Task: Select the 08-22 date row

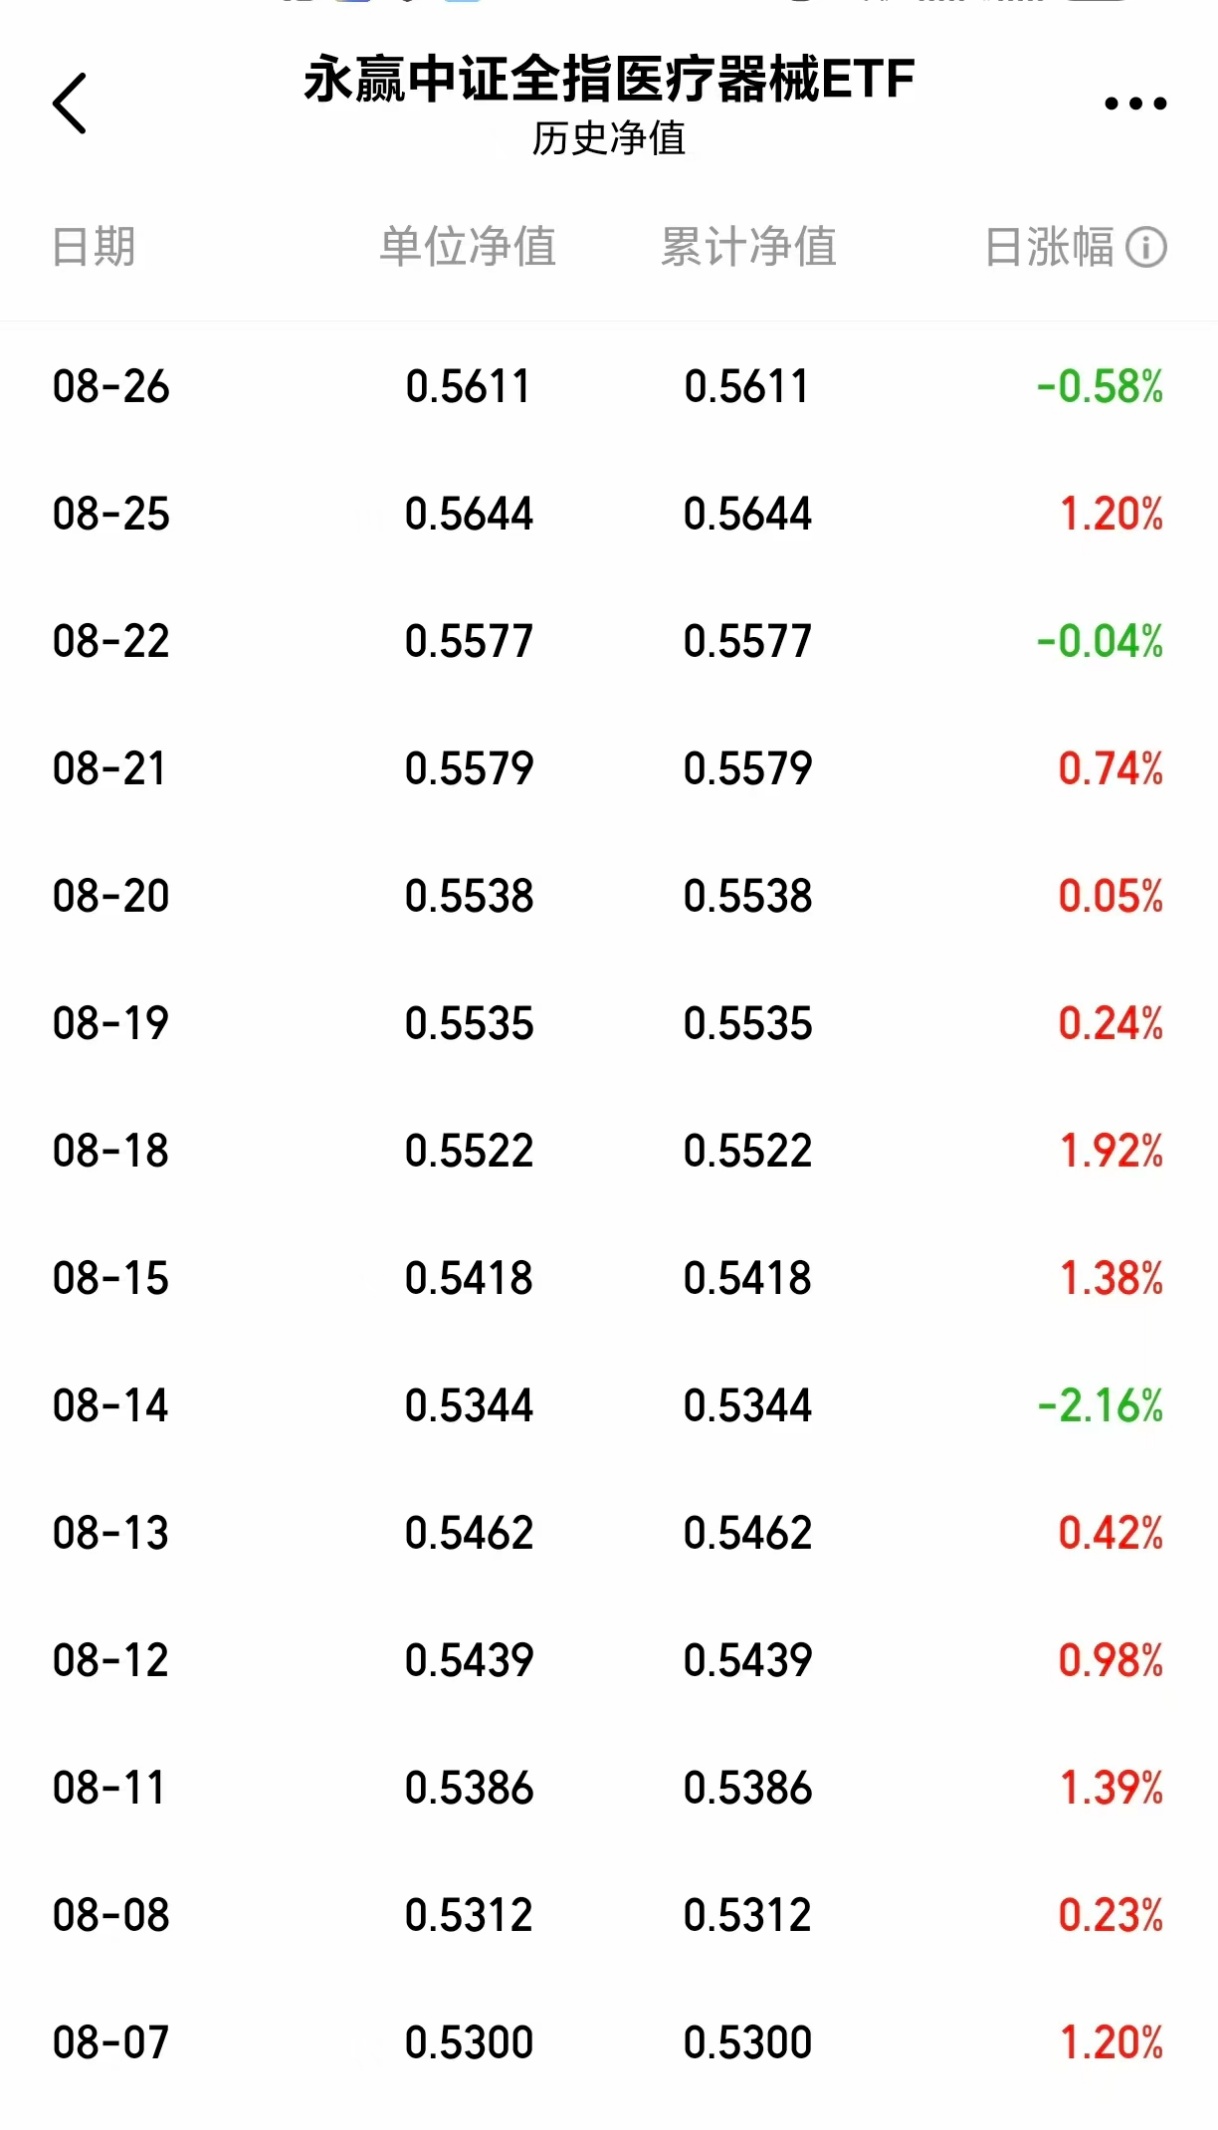Action: (111, 641)
